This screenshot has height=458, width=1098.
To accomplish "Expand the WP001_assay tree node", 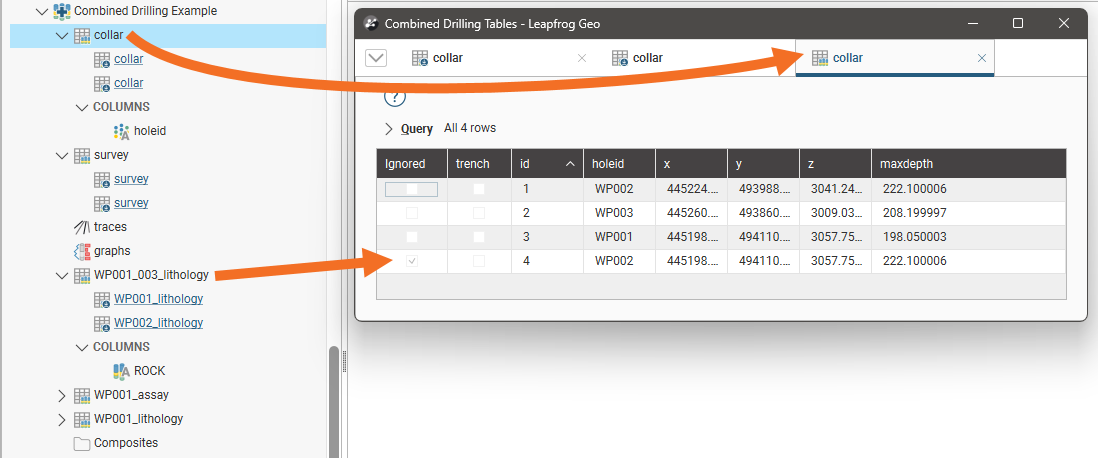I will (x=62, y=395).
